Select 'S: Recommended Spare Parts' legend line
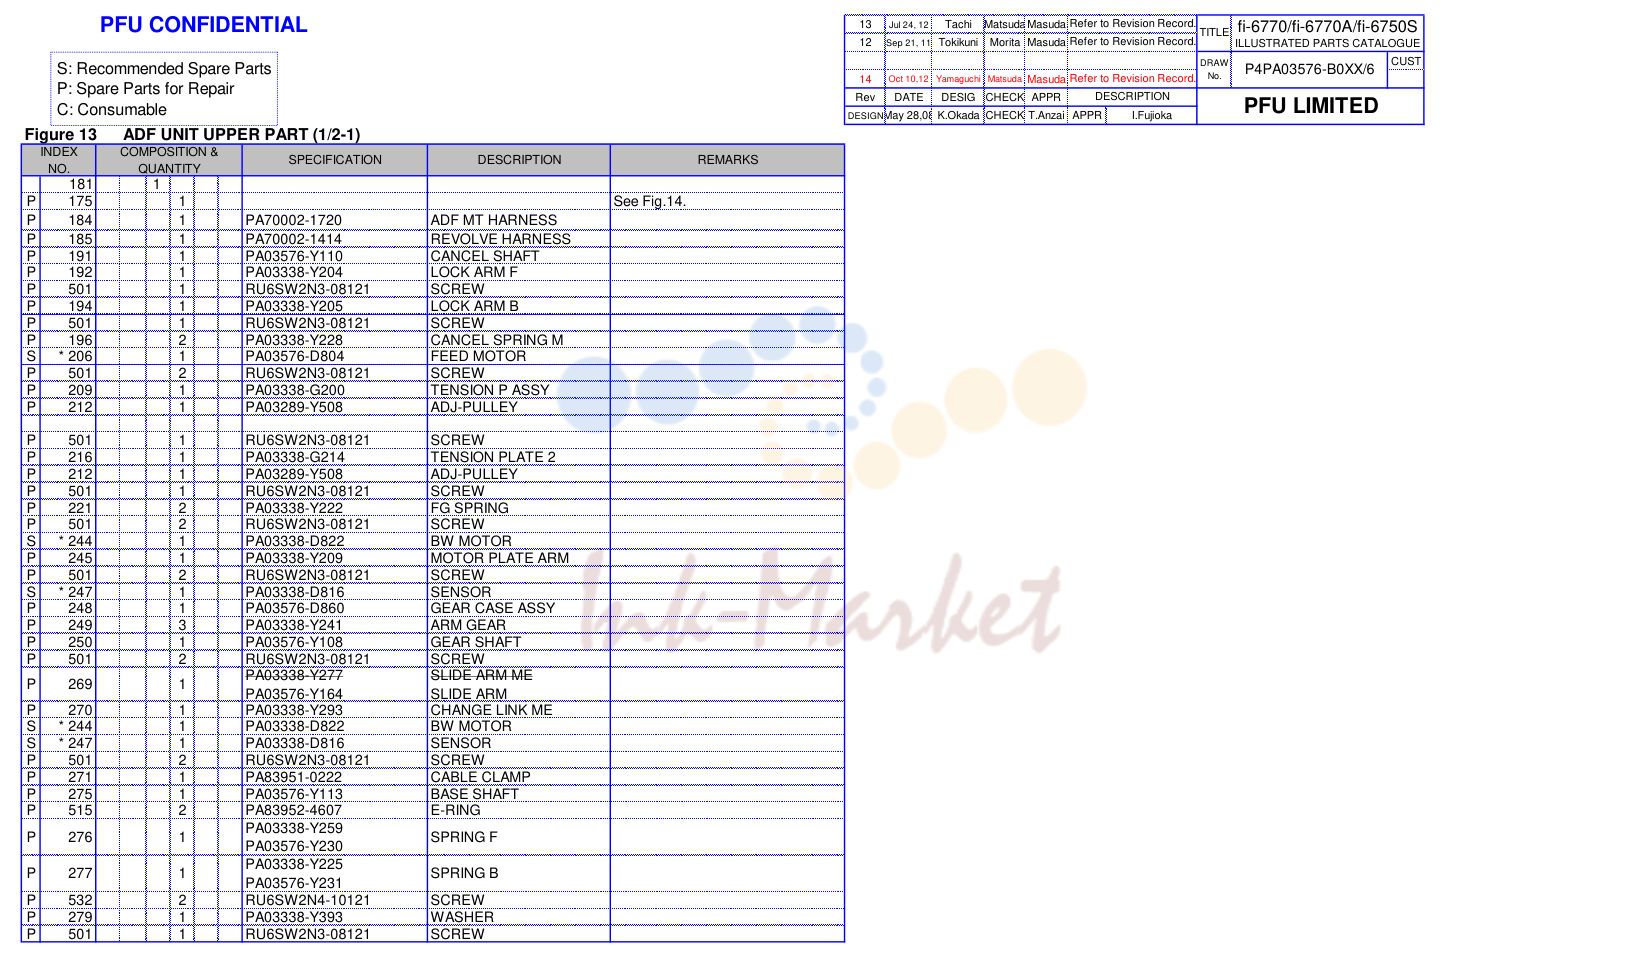This screenshot has height=957, width=1648. [x=164, y=68]
